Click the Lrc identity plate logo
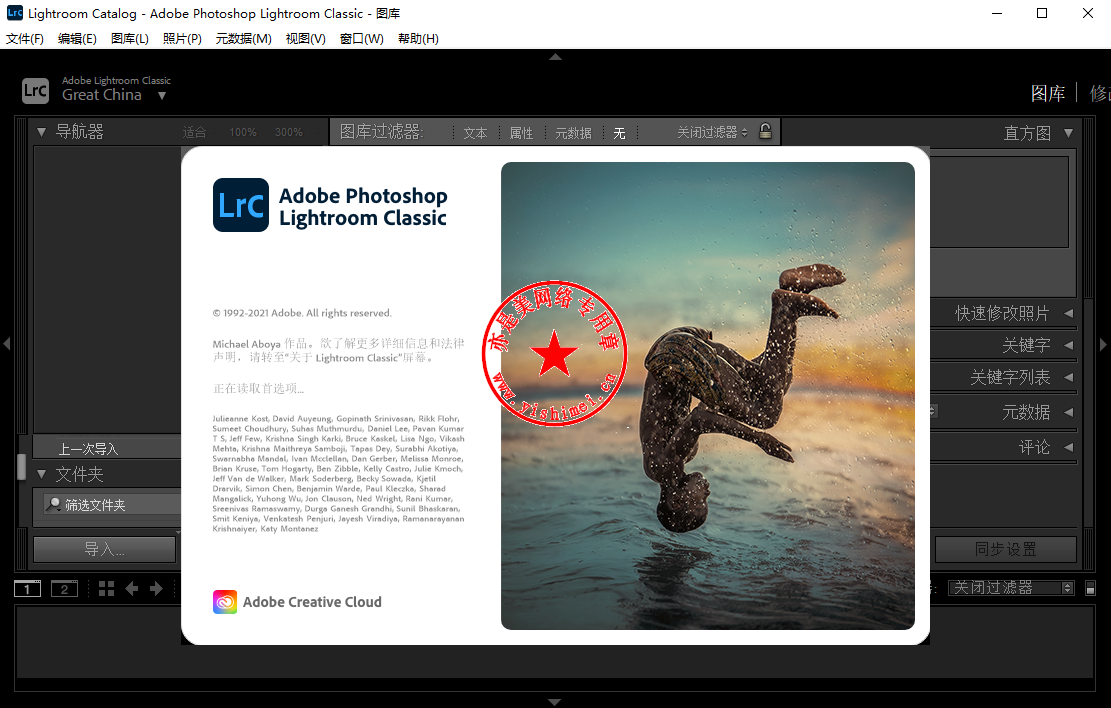The width and height of the screenshot is (1111, 708). coord(35,91)
